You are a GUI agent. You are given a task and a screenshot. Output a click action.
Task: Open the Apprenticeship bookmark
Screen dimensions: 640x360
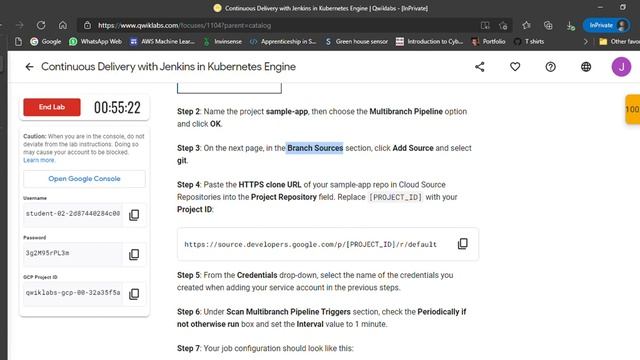(283, 41)
